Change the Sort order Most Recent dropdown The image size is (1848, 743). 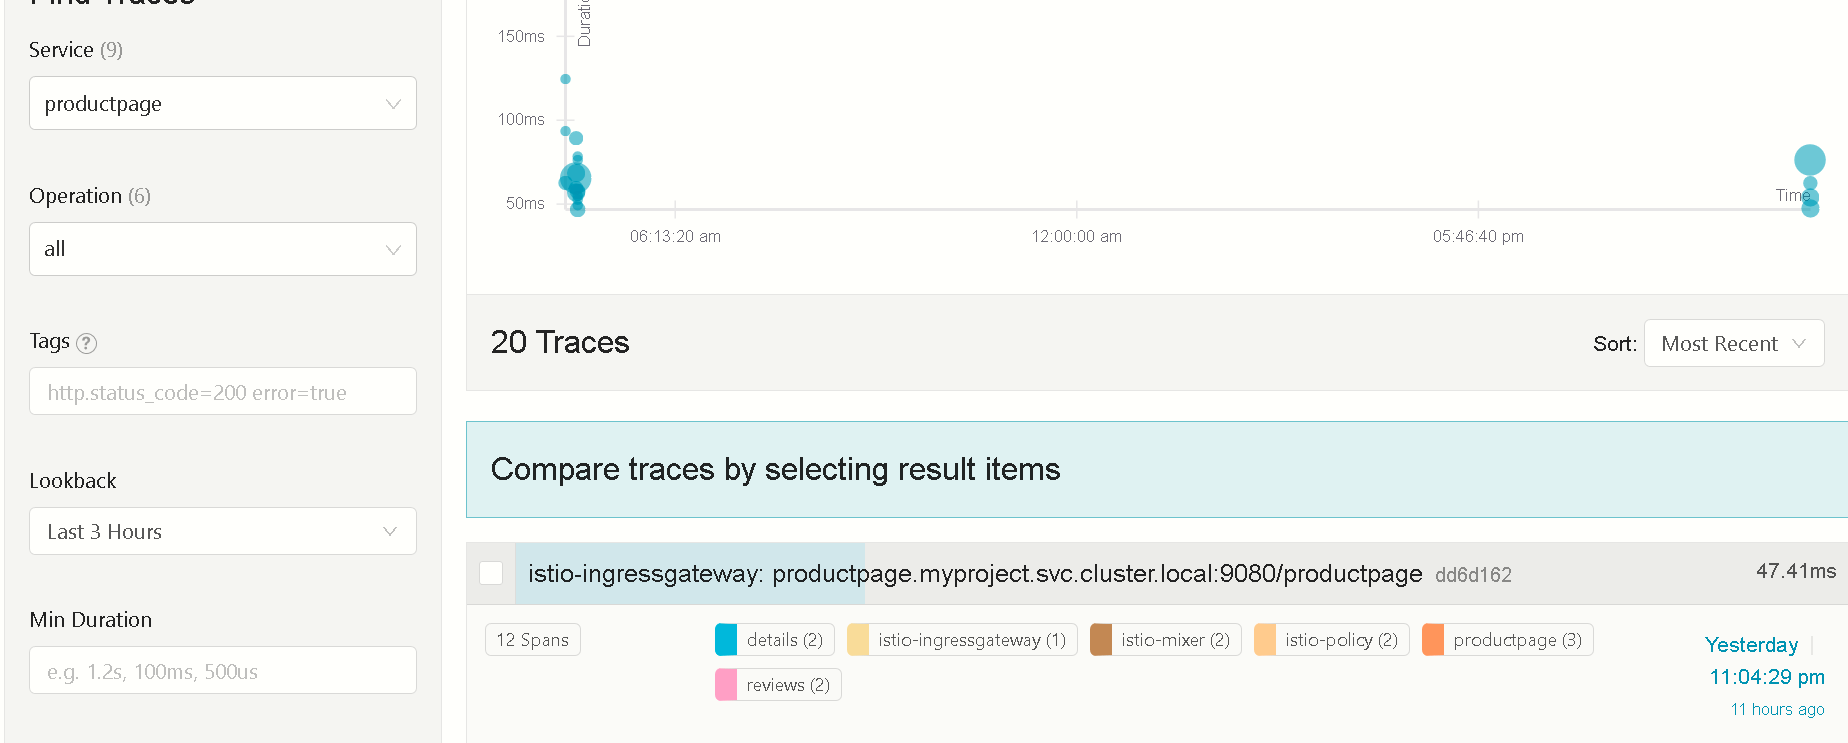click(x=1733, y=343)
